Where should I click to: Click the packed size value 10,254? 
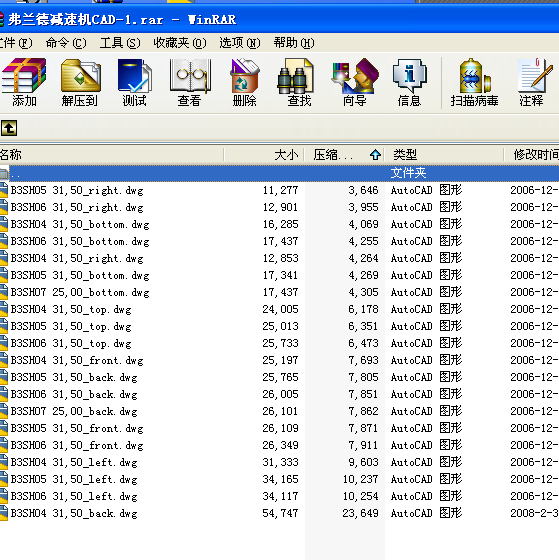(360, 496)
